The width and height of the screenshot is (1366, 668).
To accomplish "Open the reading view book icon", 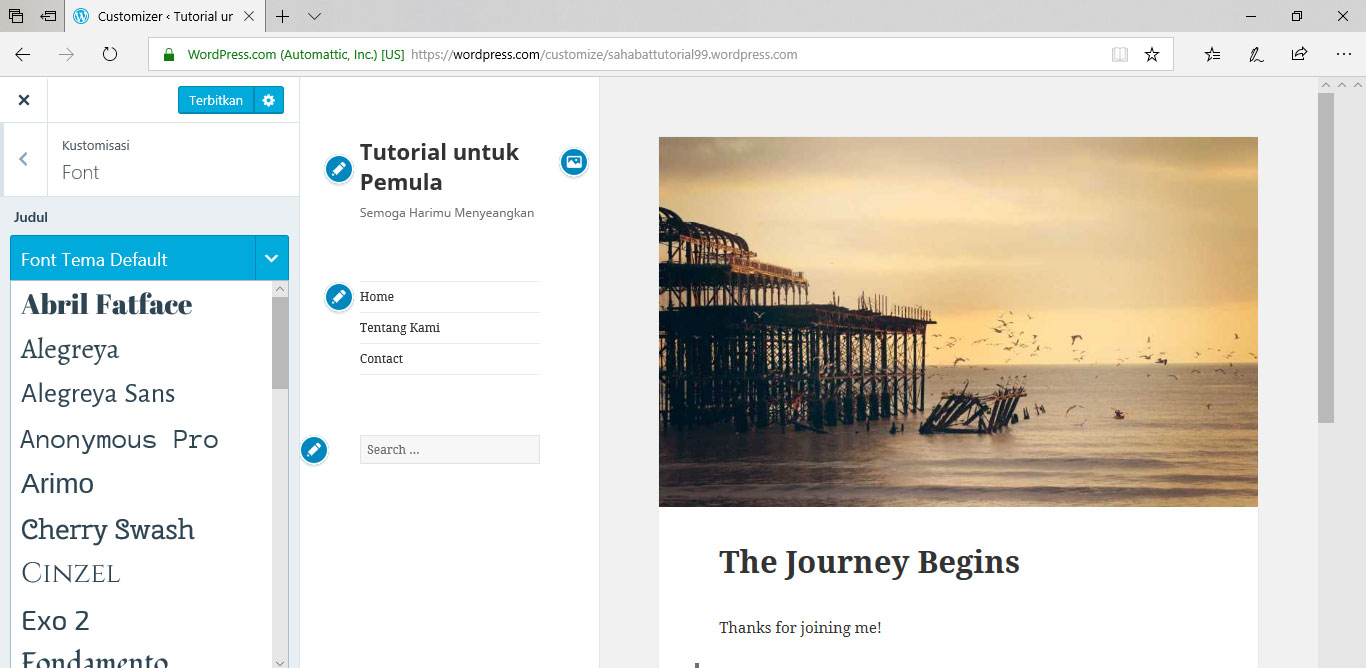I will [x=1120, y=55].
